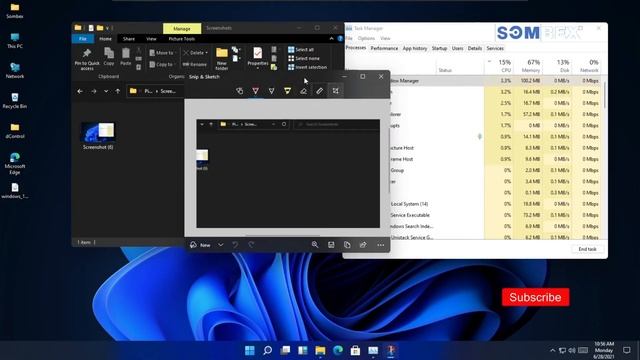Switch to the Explorer View ribbon tab

tap(151, 39)
